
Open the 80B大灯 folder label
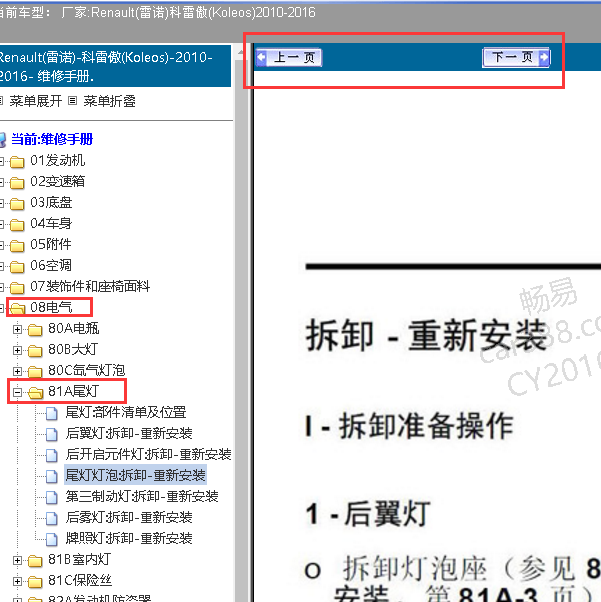(73, 349)
